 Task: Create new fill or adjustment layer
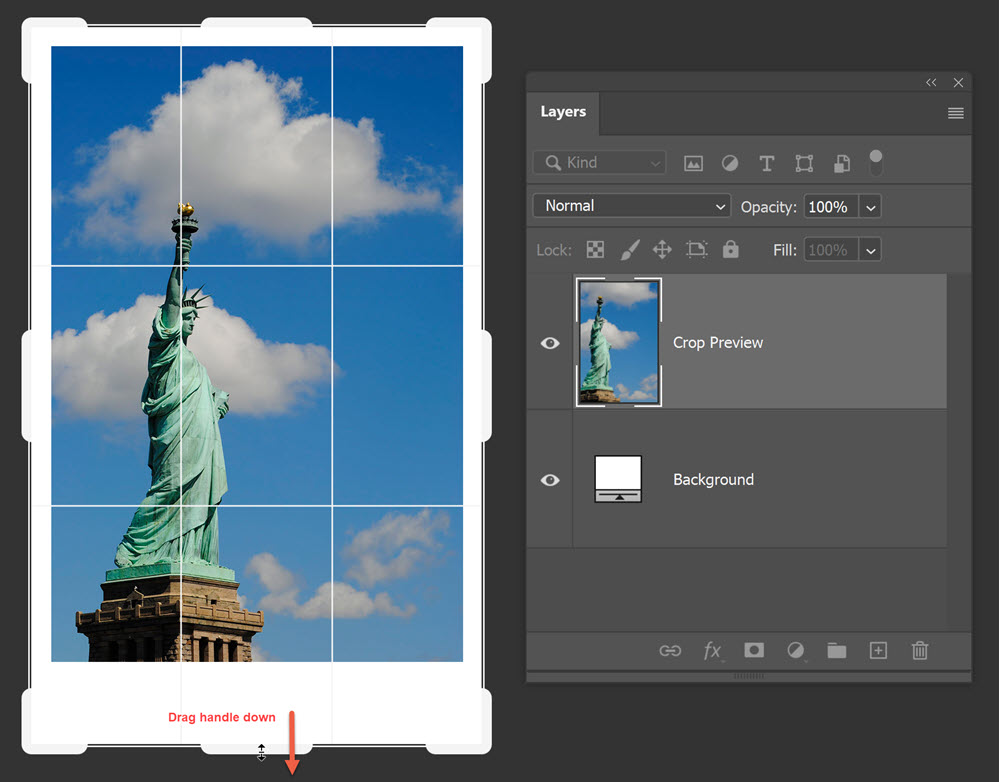(795, 651)
